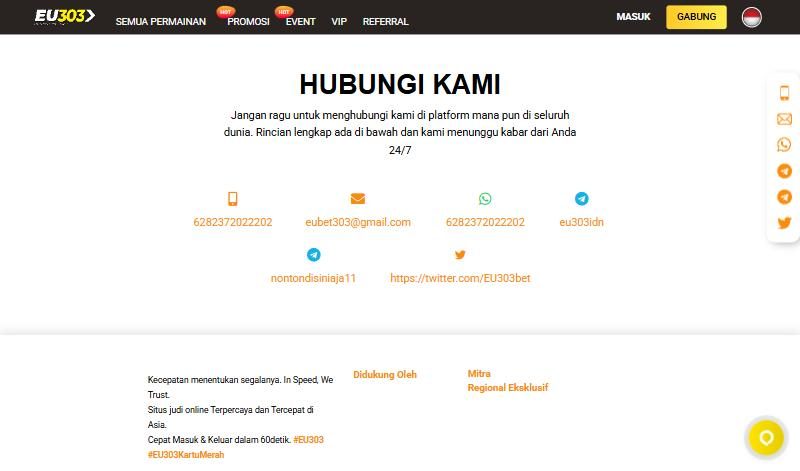The height and width of the screenshot is (471, 800).
Task: Click the Didukung Oleh heading in the footer
Action: [x=385, y=375]
